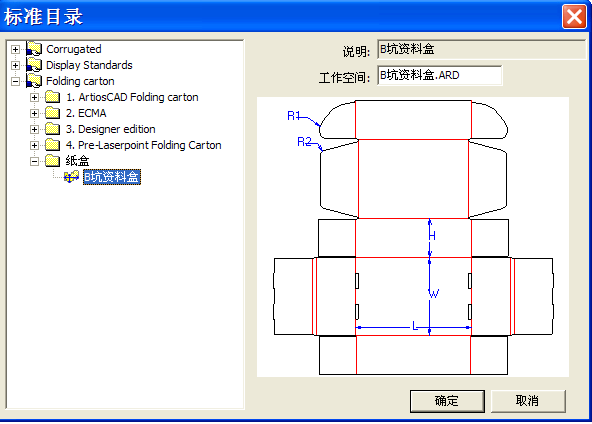Collapse the Folding carton tree node
This screenshot has height=424, width=592.
15,81
